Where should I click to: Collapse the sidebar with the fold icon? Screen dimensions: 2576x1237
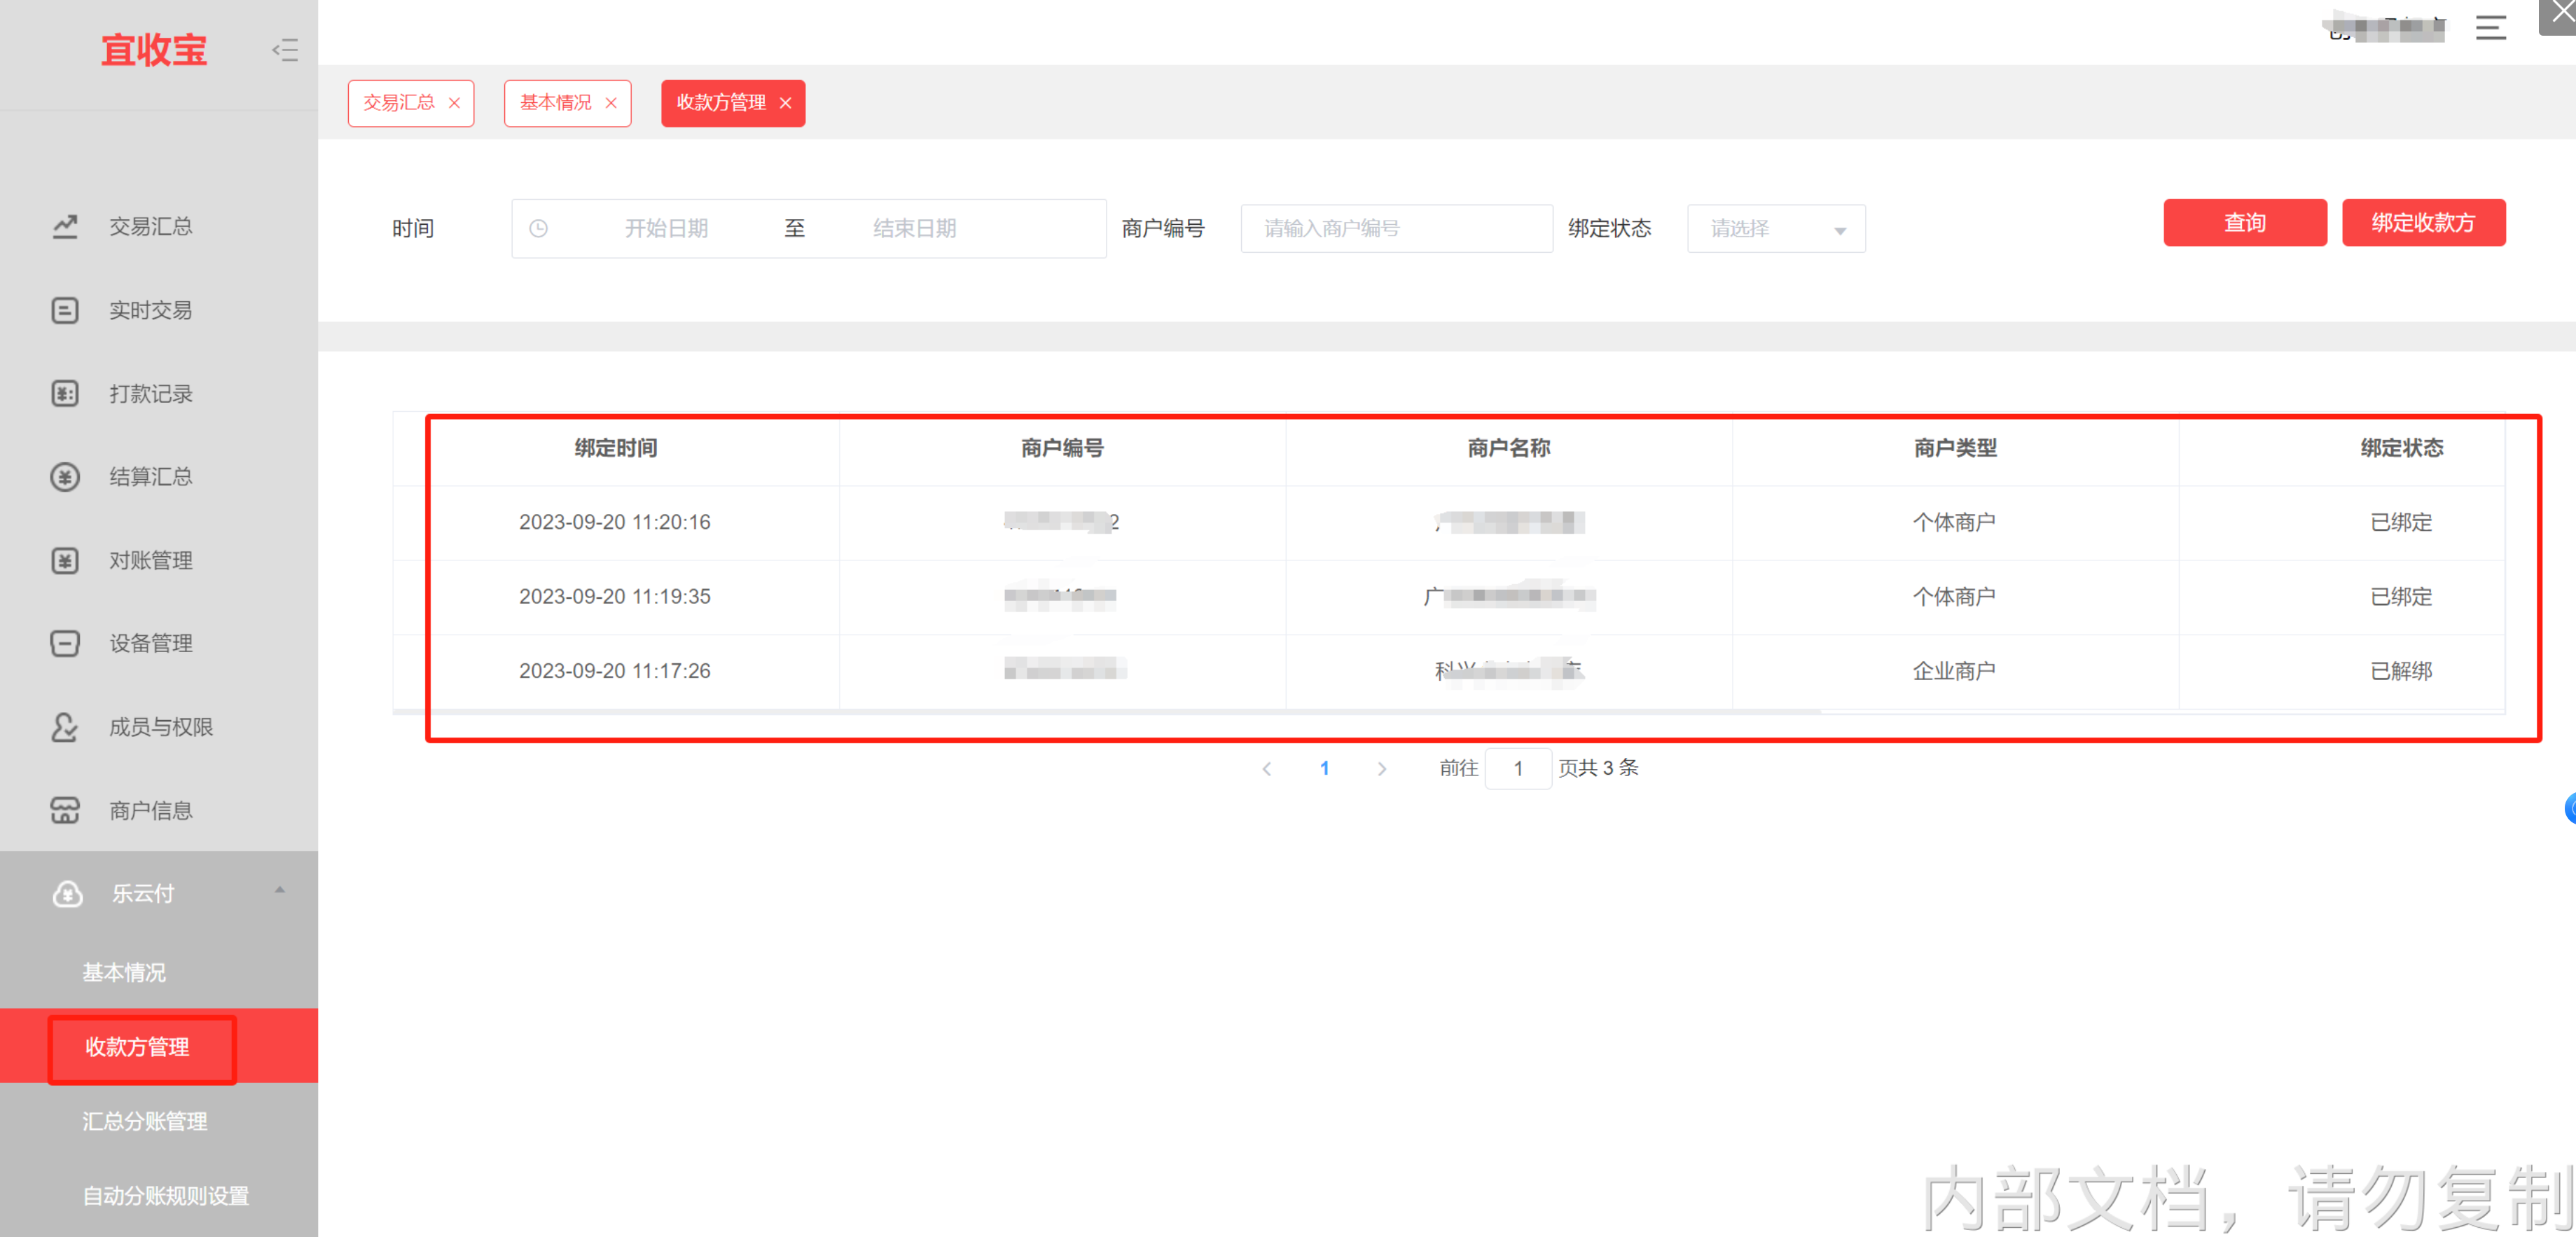tap(285, 50)
